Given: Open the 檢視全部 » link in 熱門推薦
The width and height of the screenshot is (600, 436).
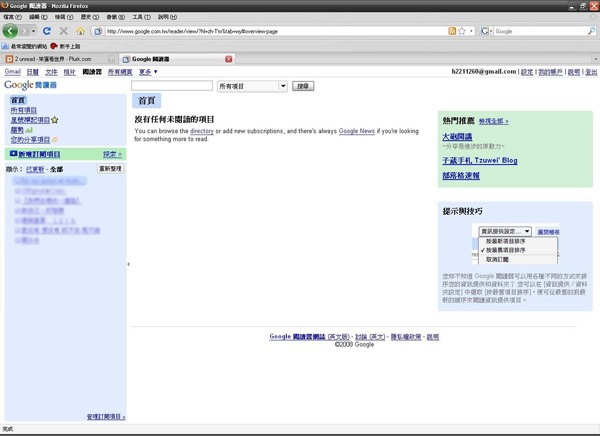Looking at the screenshot, I should [494, 121].
